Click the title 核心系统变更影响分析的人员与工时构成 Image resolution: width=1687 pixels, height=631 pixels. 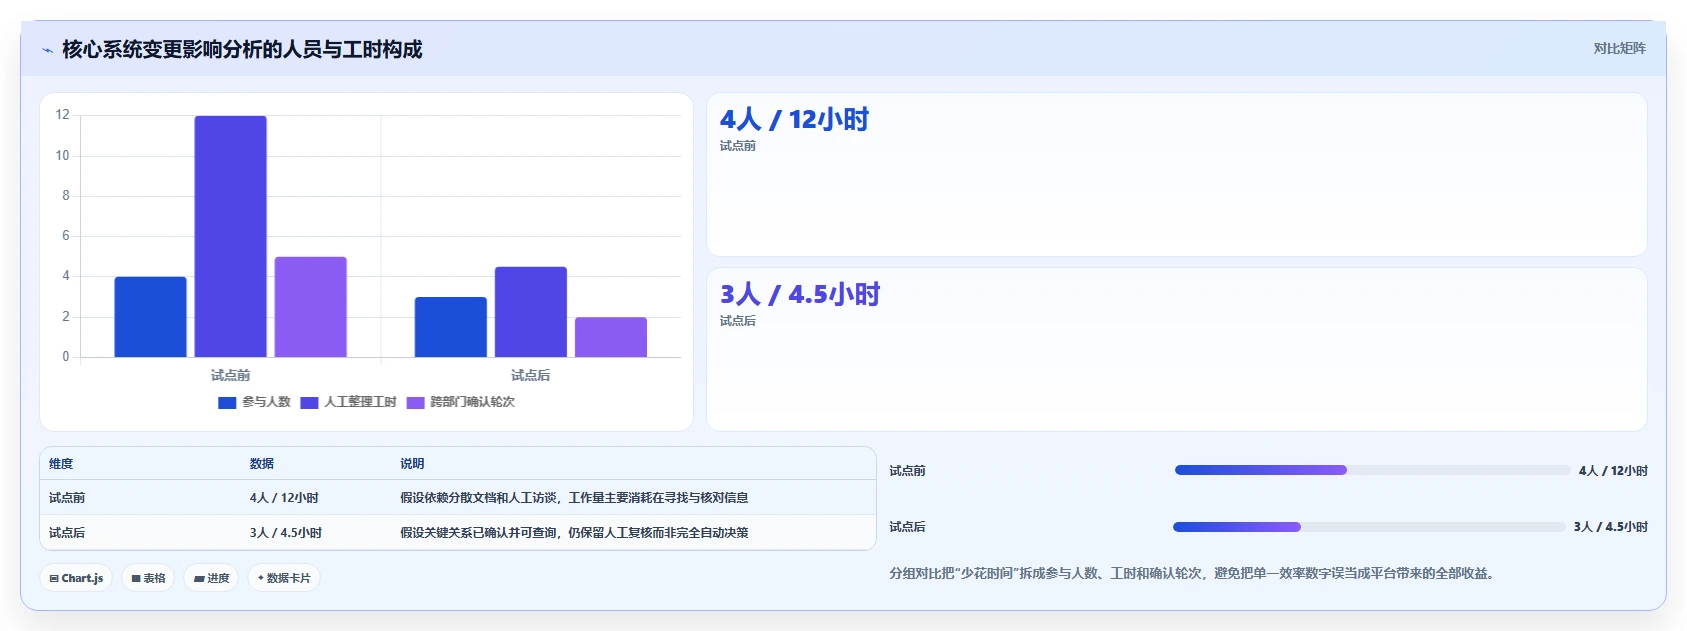[242, 49]
